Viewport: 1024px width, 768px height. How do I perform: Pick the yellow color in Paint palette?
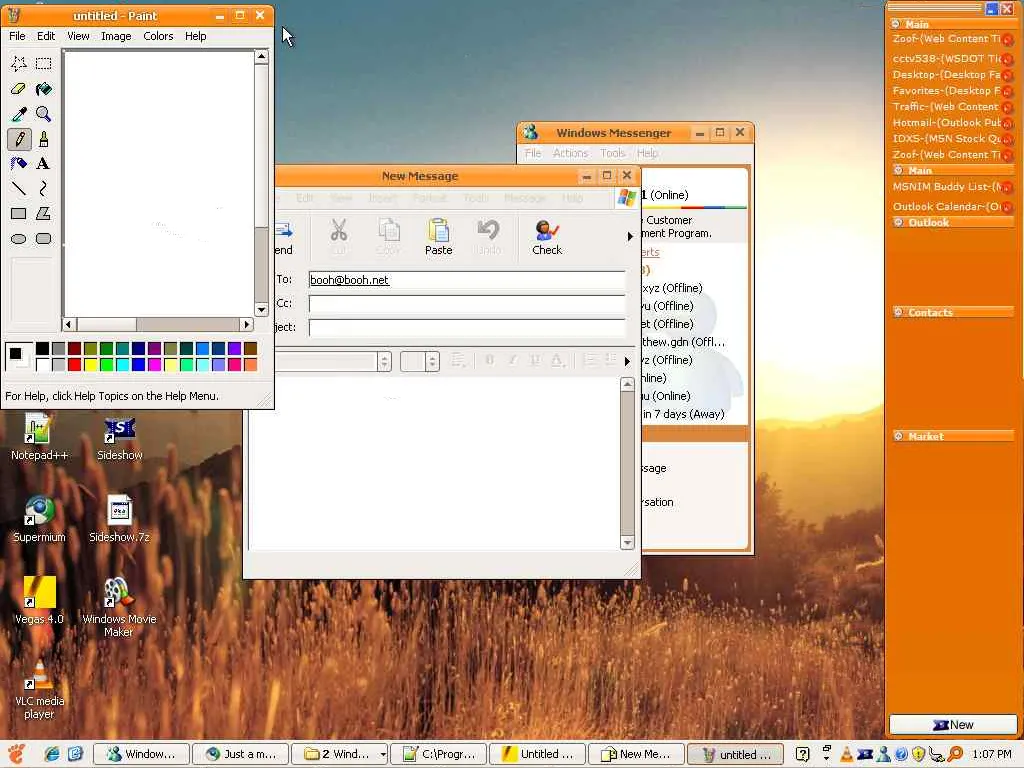coord(90,364)
